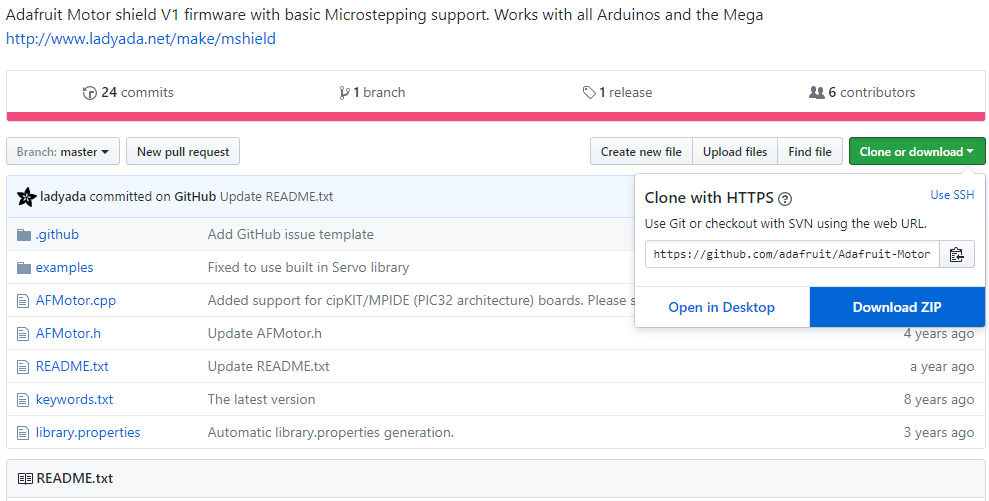Copy clone URL to clipboard icon
Viewport: 989px width, 501px height.
pyautogui.click(x=957, y=254)
